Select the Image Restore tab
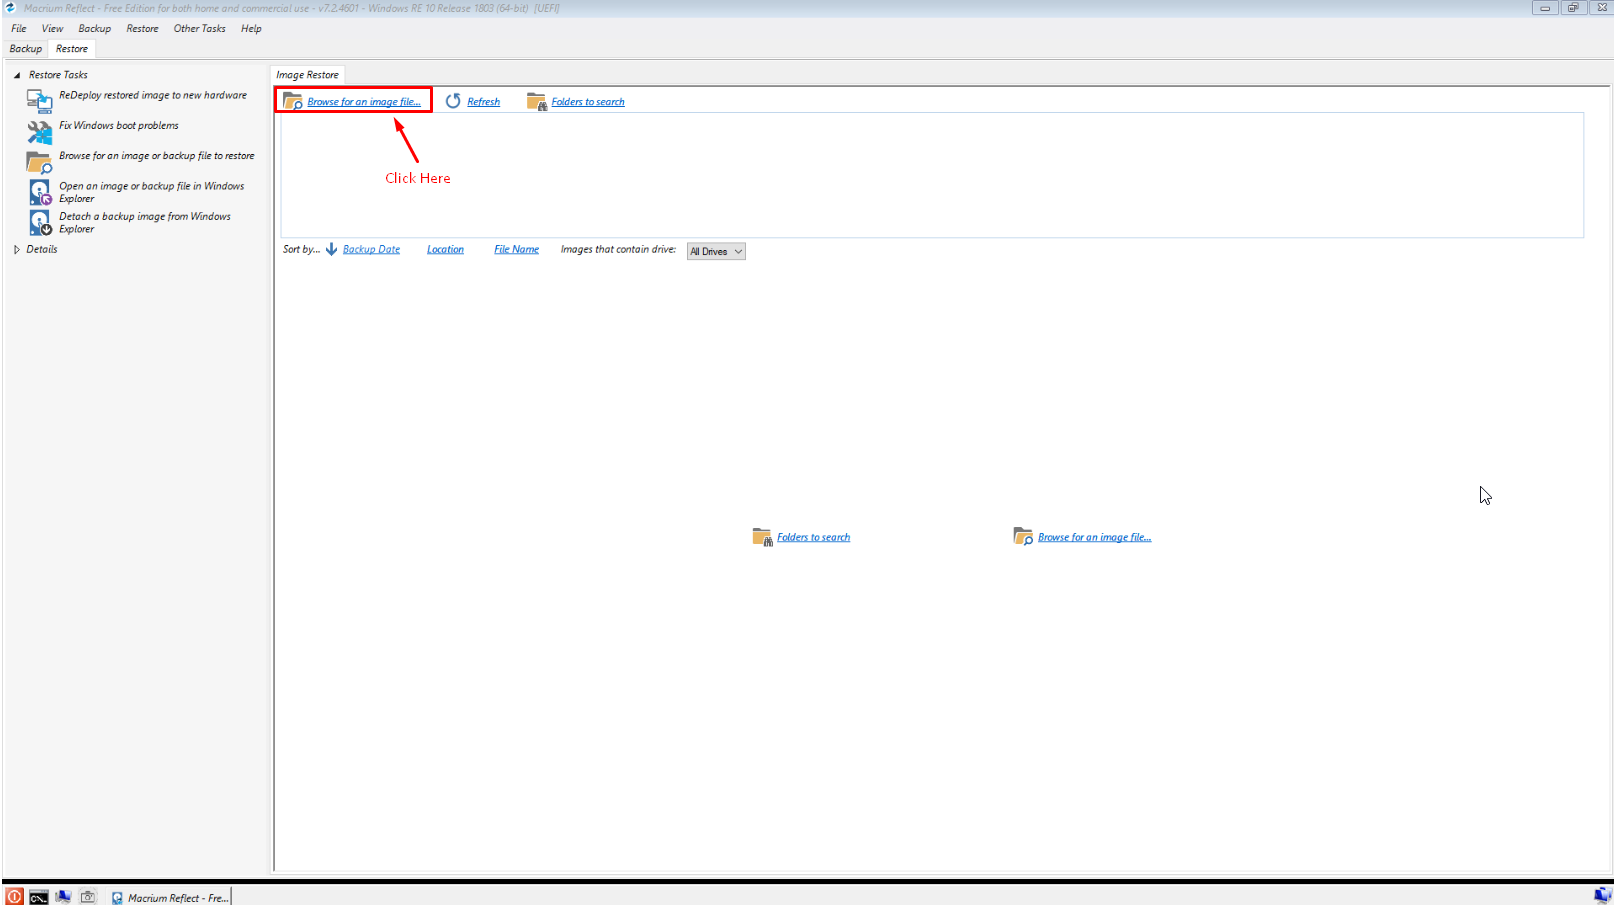 [x=307, y=75]
